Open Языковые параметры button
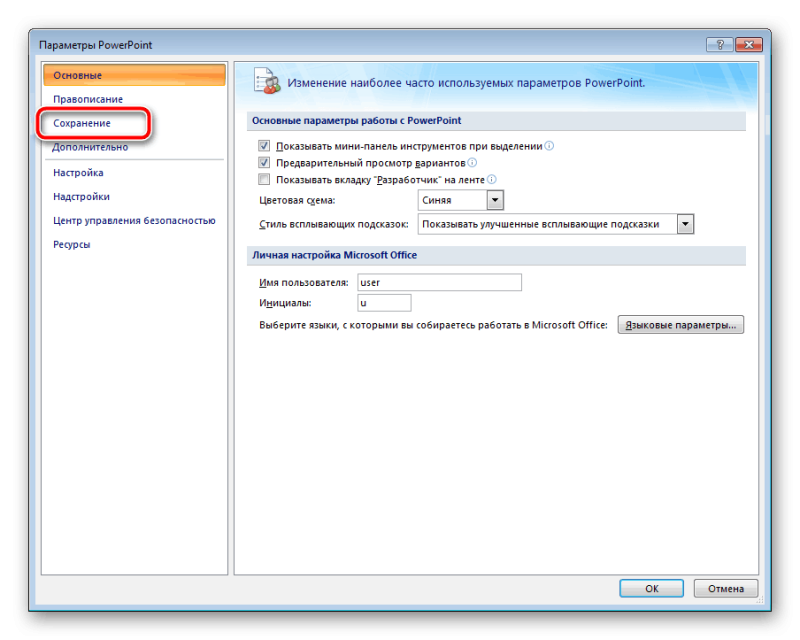Screen dimensions: 800x640 click(x=681, y=325)
